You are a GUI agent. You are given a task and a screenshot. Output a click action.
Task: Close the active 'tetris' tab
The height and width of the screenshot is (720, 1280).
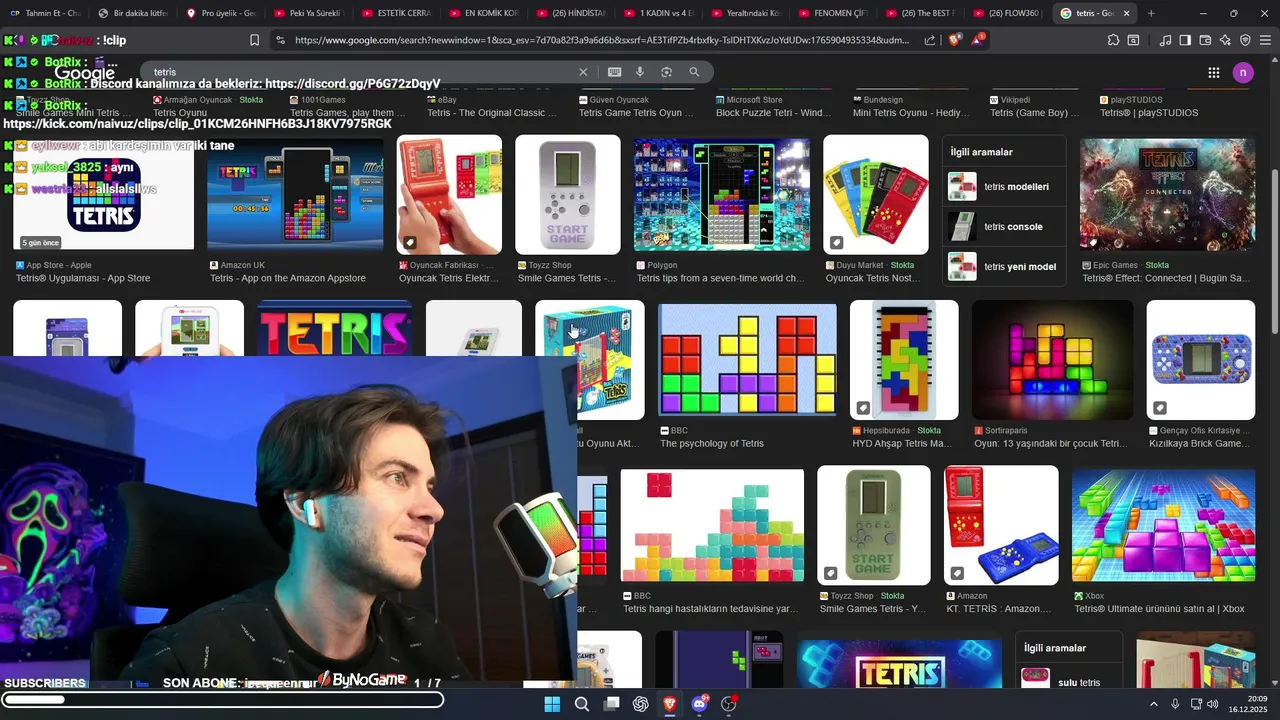pos(1127,13)
